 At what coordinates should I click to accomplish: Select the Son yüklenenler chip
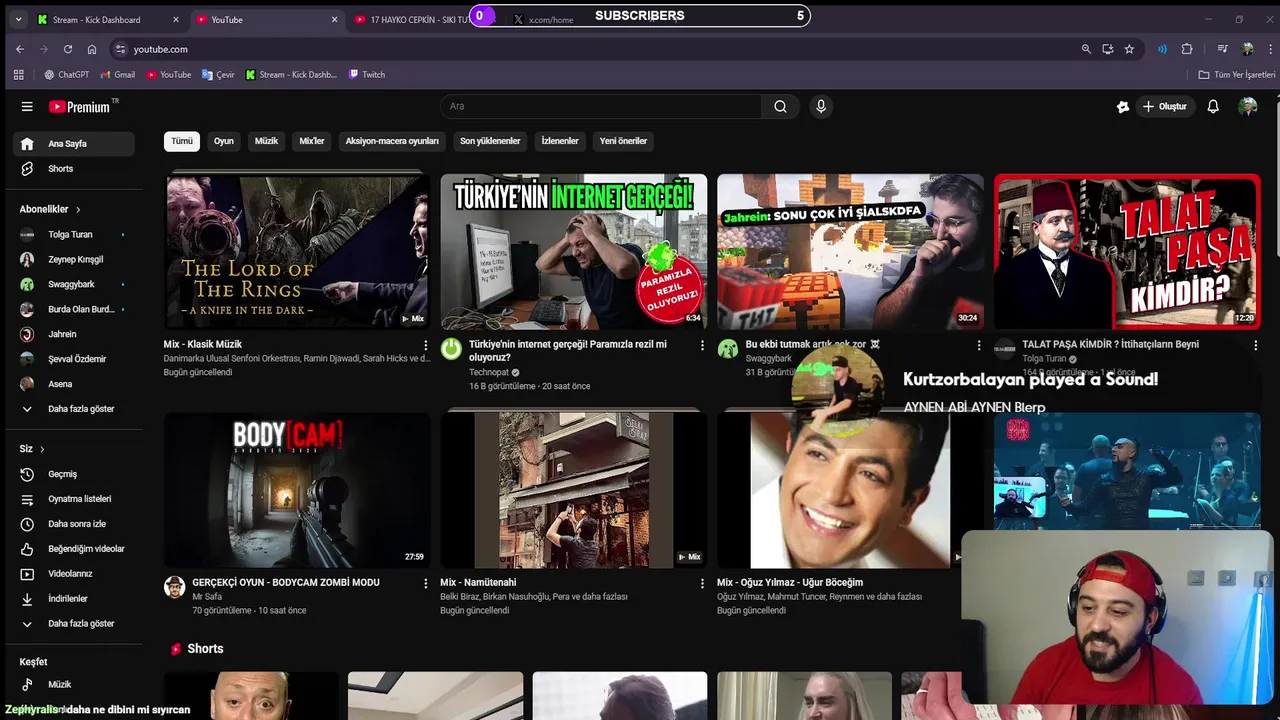tap(490, 141)
